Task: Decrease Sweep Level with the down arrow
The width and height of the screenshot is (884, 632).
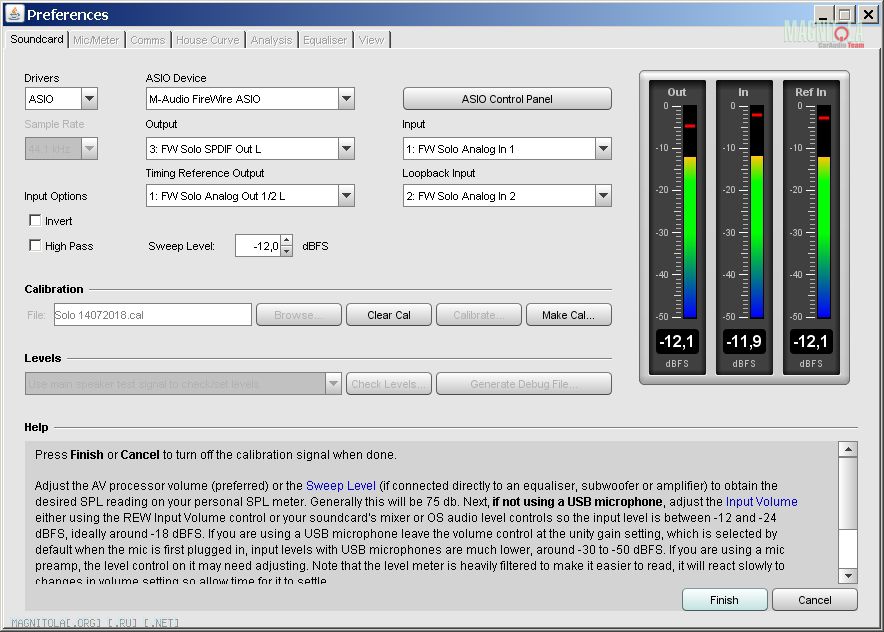Action: (286, 251)
